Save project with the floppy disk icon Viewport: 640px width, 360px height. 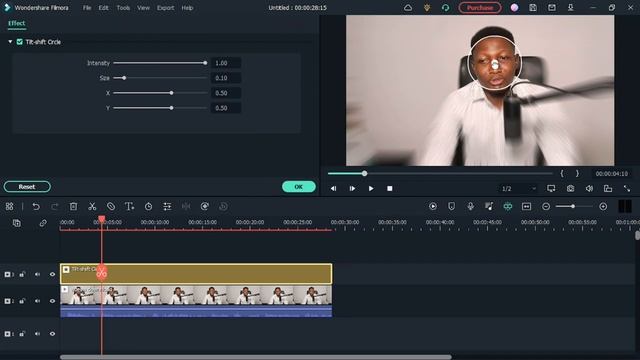(x=533, y=7)
